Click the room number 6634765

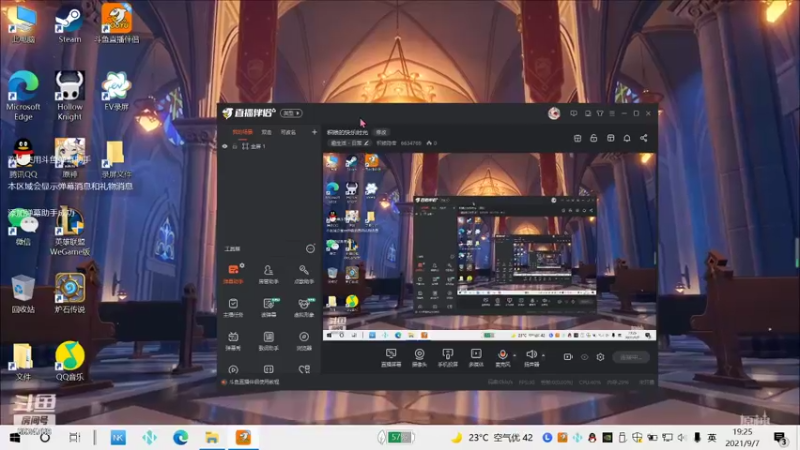point(411,143)
